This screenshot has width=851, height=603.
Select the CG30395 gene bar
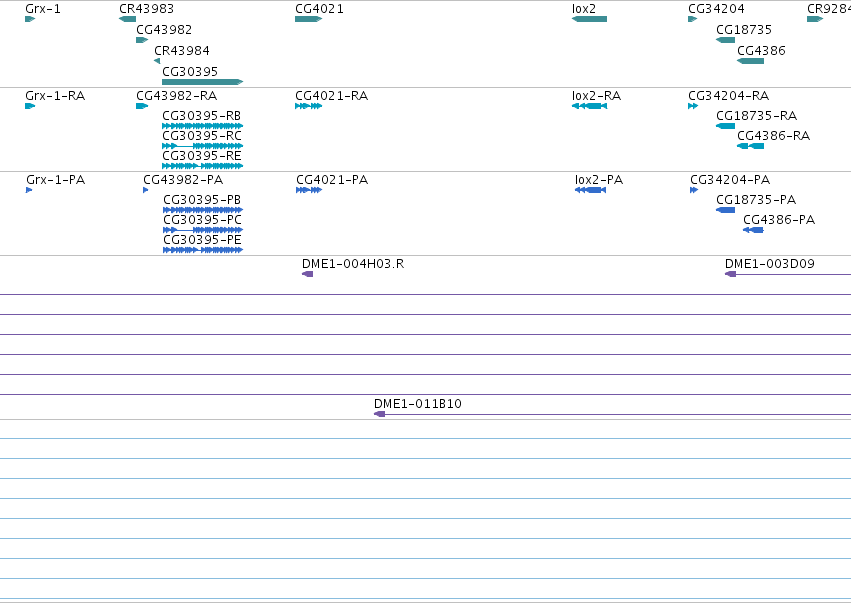(x=202, y=82)
